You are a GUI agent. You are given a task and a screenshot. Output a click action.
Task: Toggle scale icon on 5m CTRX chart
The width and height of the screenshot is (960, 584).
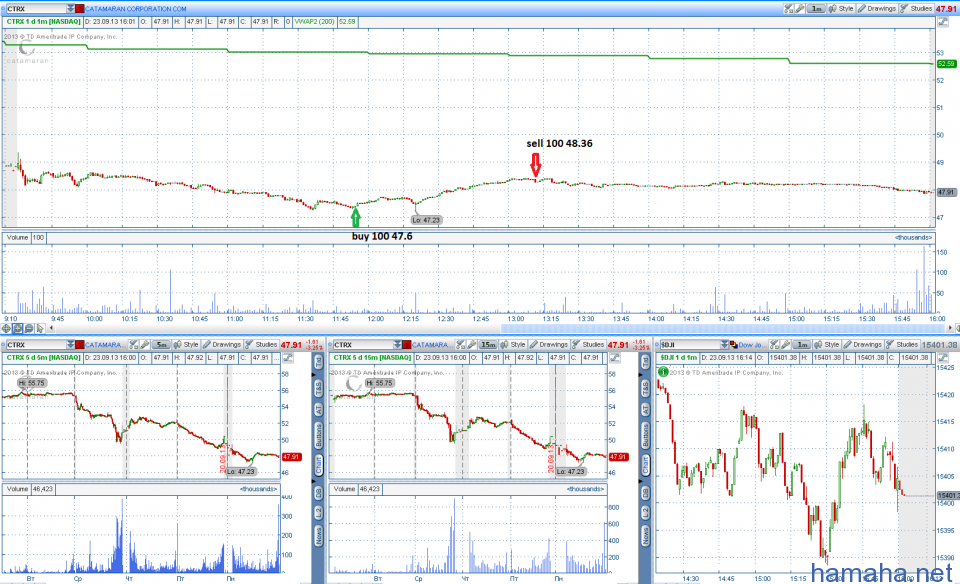tap(287, 358)
